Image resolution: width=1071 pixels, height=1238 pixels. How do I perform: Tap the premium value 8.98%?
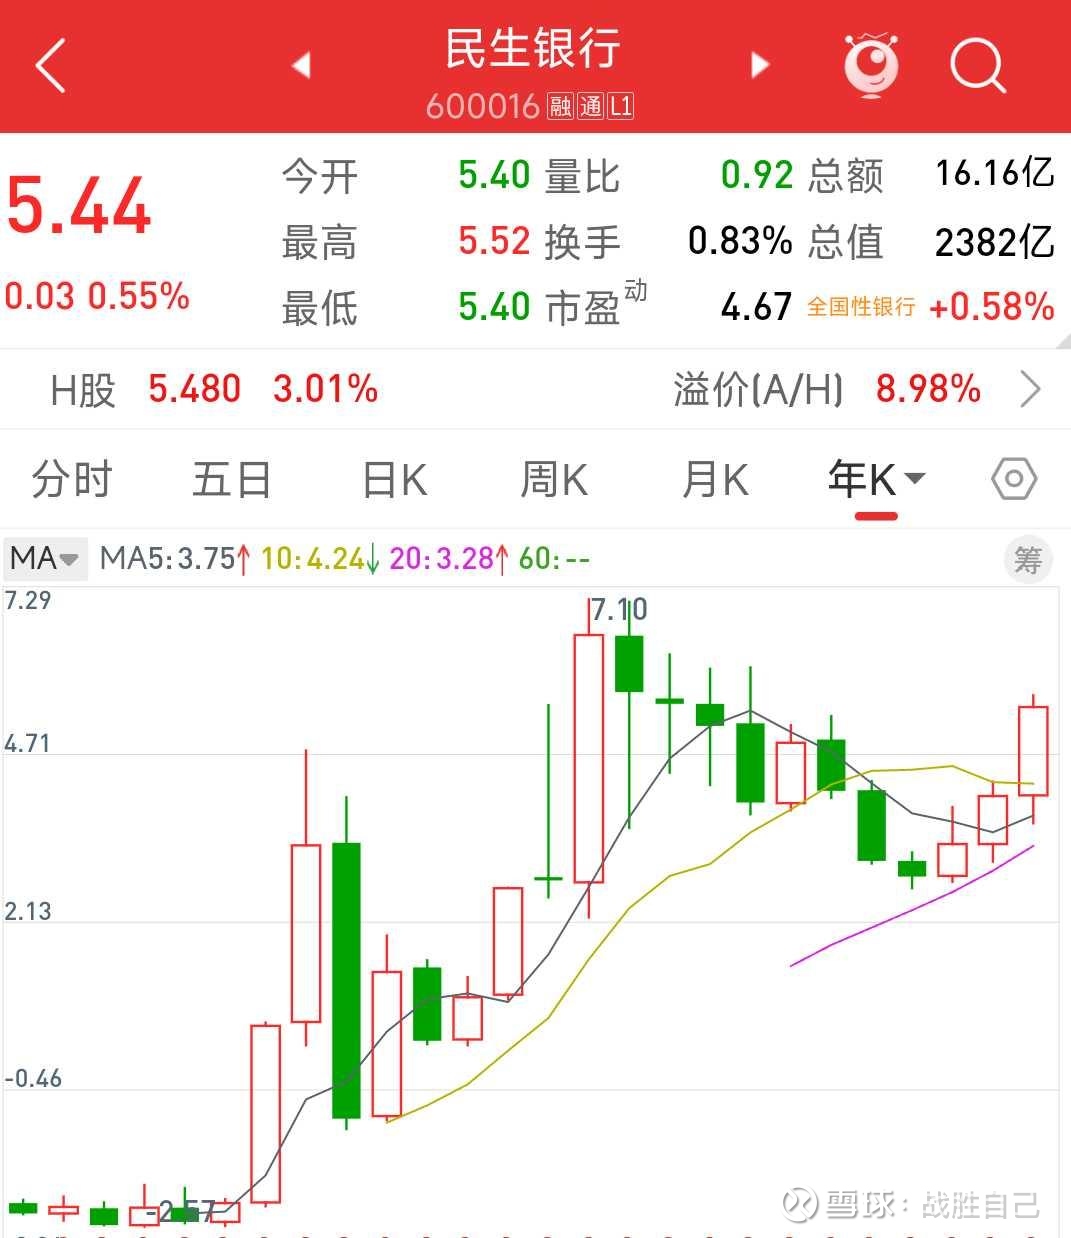928,389
